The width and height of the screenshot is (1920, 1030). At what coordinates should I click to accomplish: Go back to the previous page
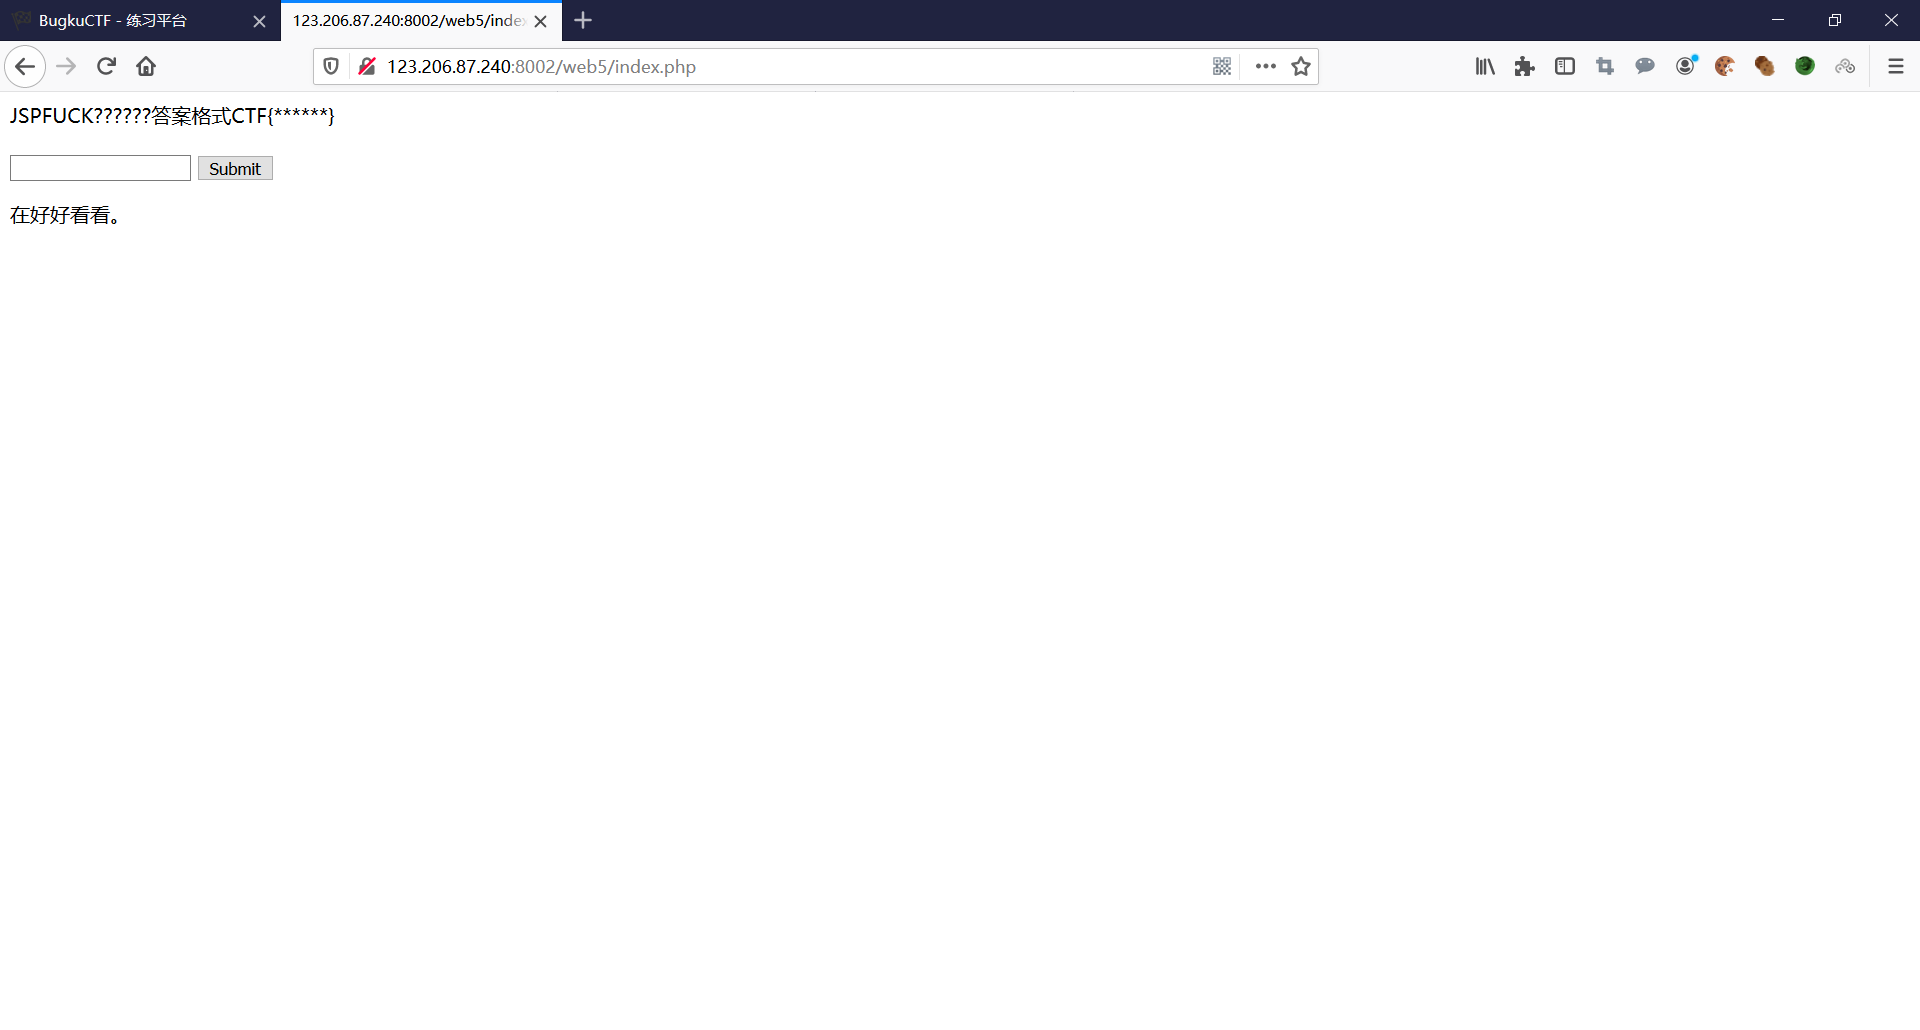pos(25,67)
